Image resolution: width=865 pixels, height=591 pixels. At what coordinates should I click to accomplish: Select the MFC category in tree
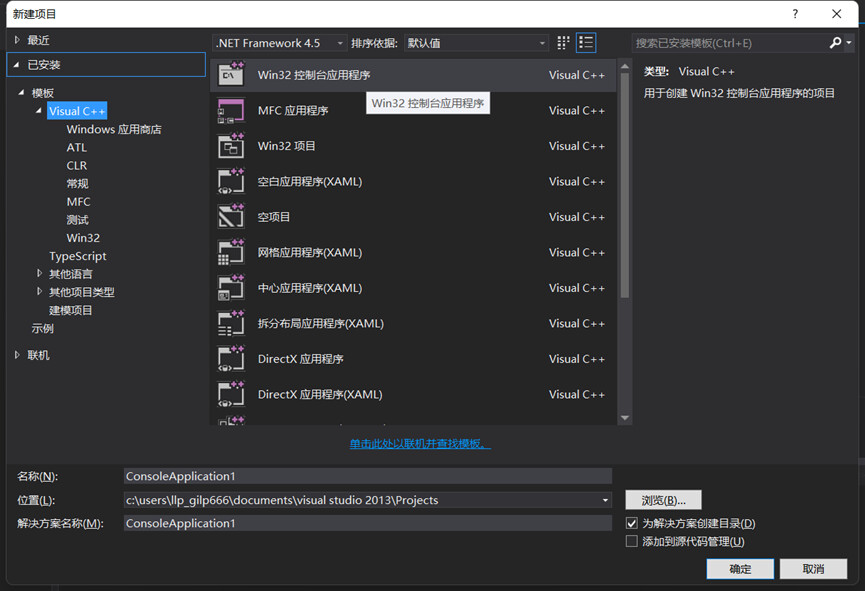point(78,201)
